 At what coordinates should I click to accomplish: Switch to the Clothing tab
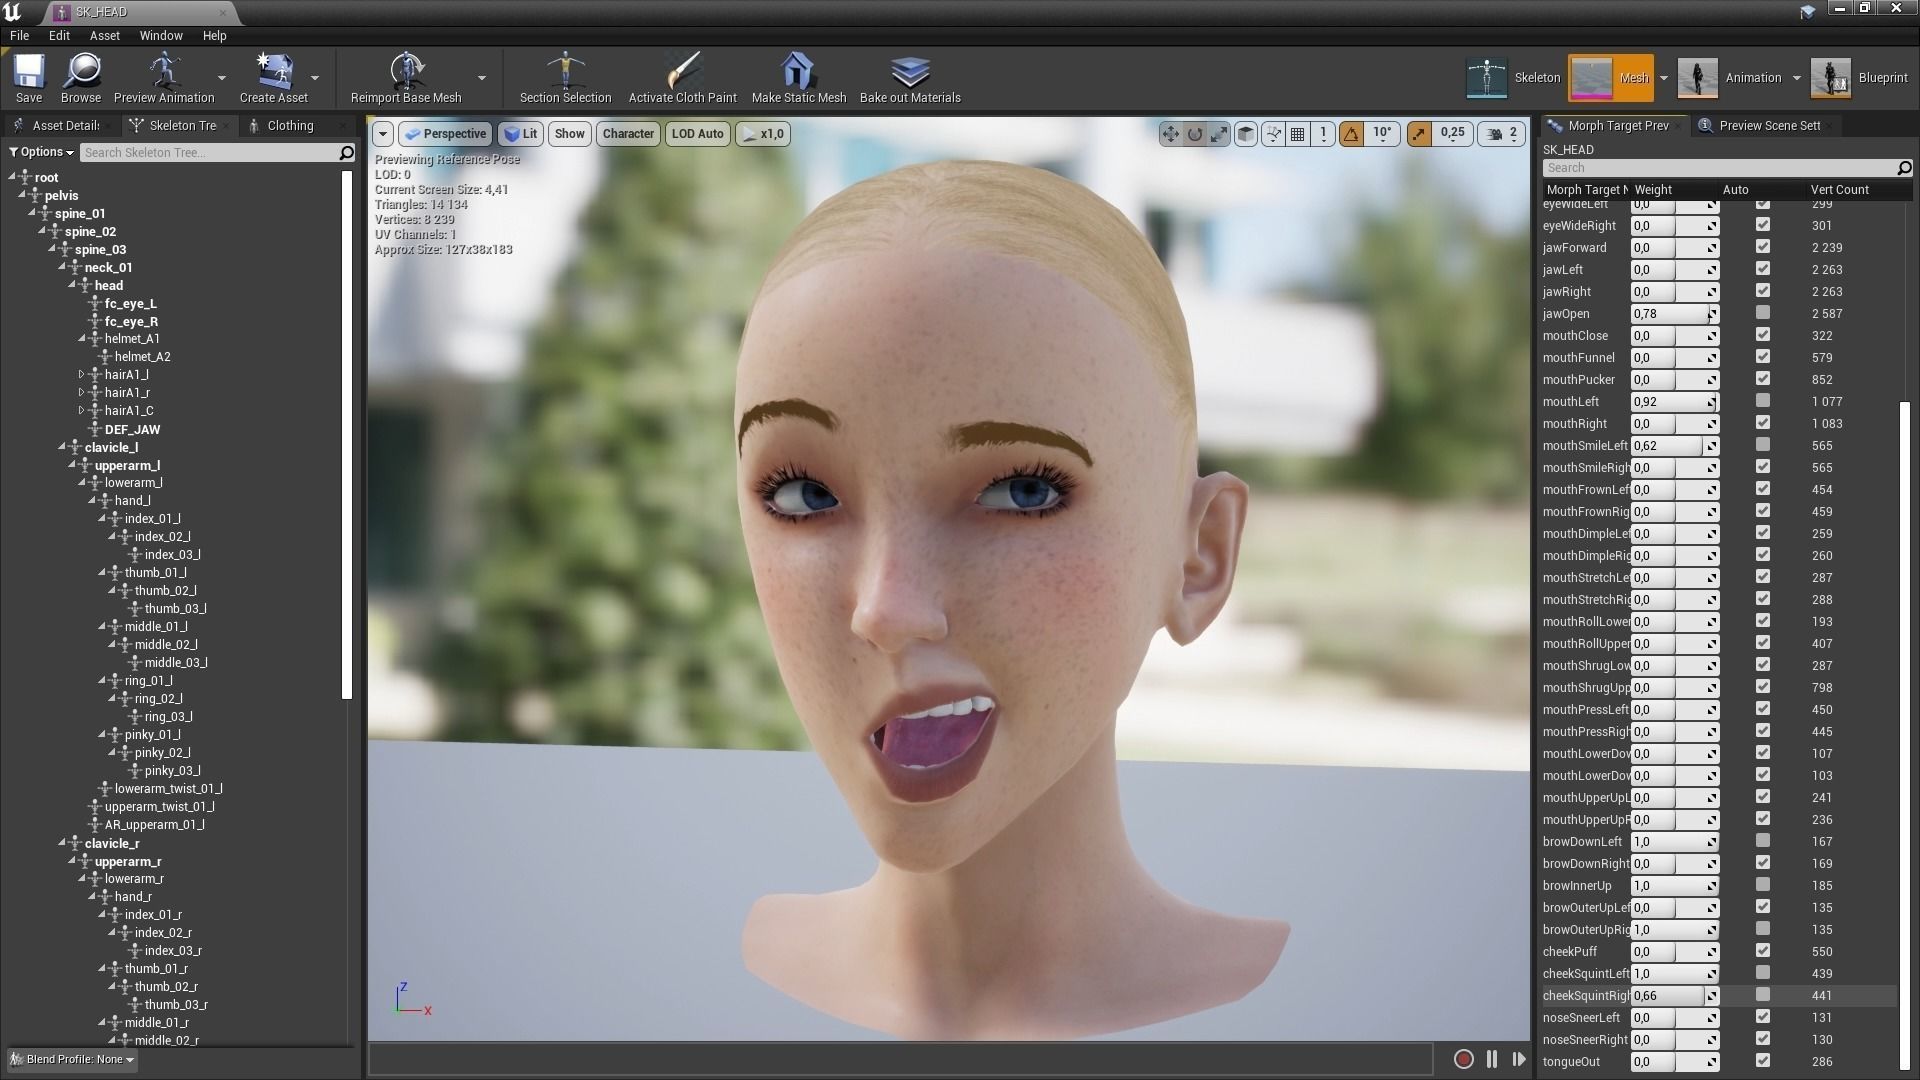(x=290, y=125)
